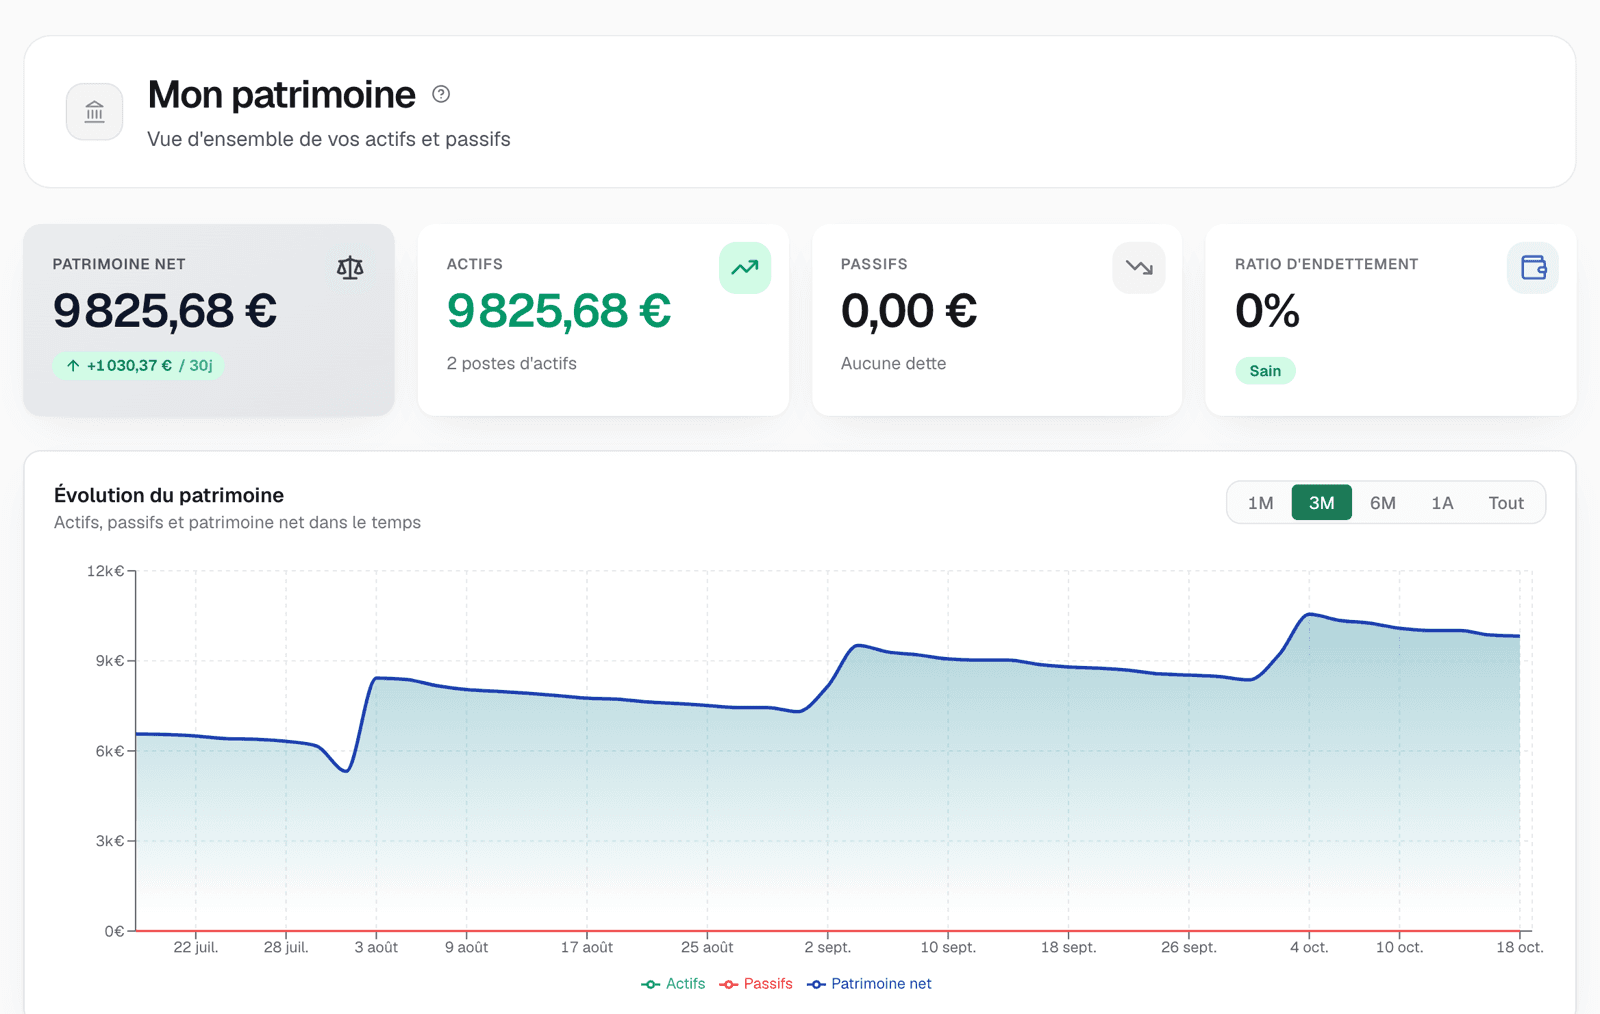Click the Passifs amount 0,00 €
The height and width of the screenshot is (1014, 1600).
[x=909, y=311]
